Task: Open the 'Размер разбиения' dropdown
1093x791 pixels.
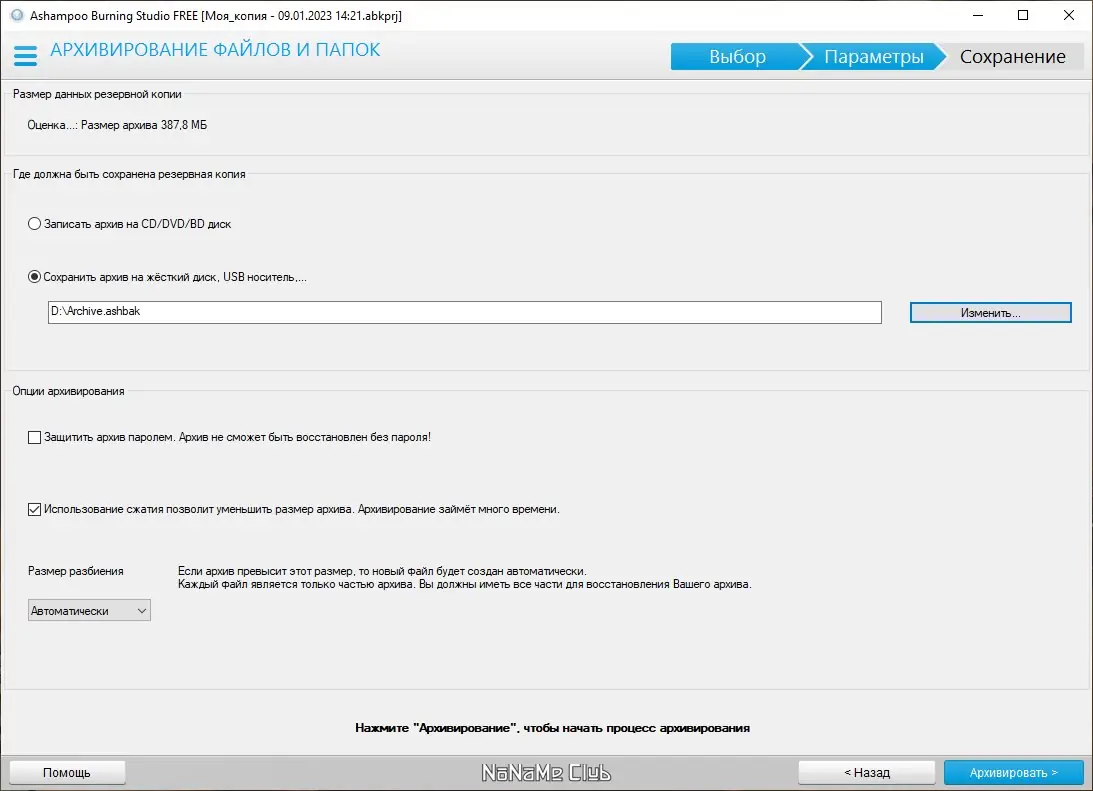Action: click(x=89, y=610)
